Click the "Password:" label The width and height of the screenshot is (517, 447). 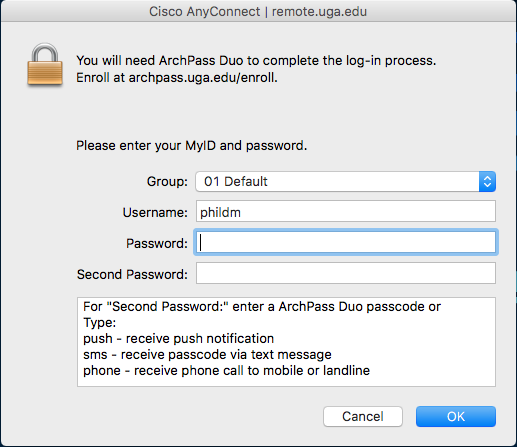pyautogui.click(x=157, y=244)
